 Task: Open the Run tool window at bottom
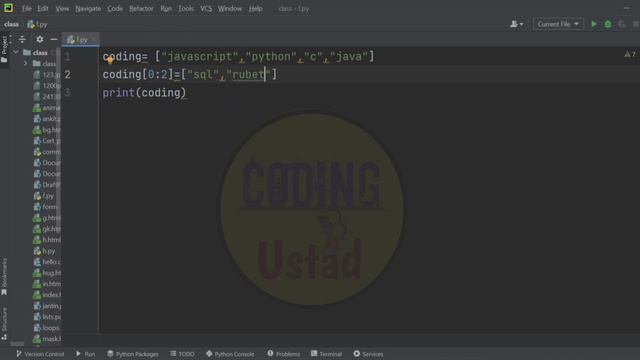point(85,354)
